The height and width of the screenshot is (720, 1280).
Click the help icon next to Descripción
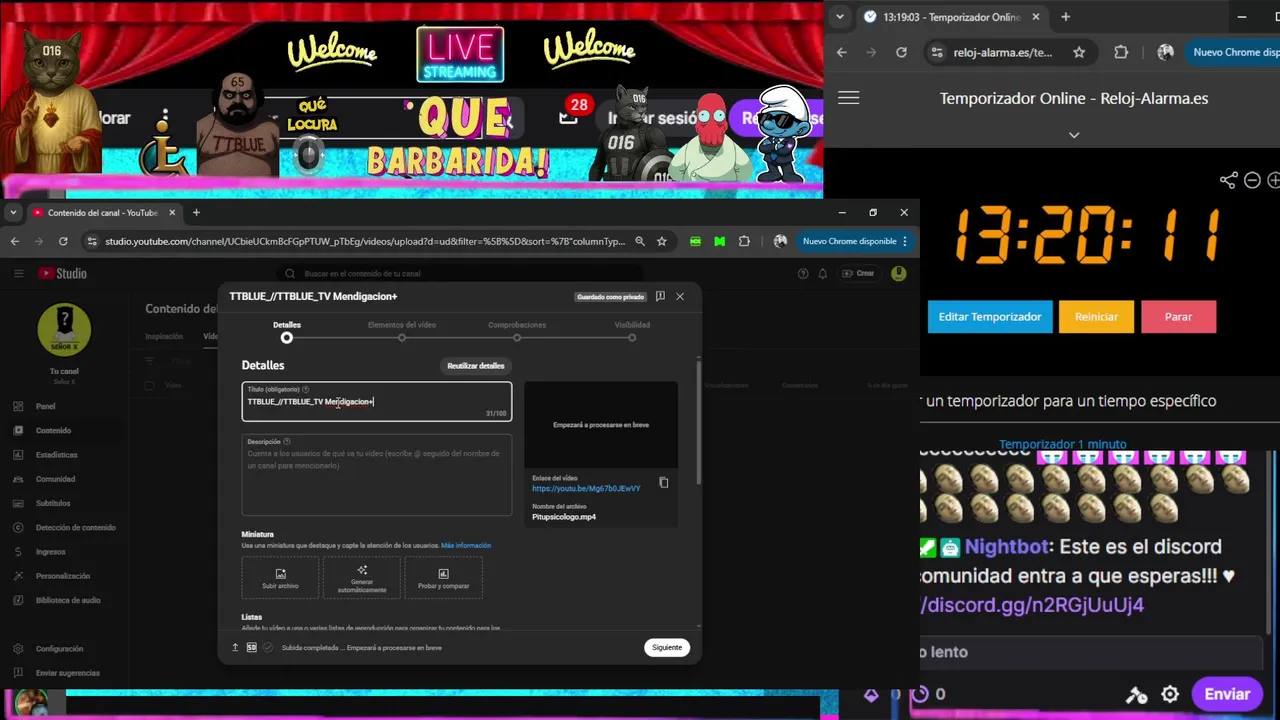[x=286, y=441]
